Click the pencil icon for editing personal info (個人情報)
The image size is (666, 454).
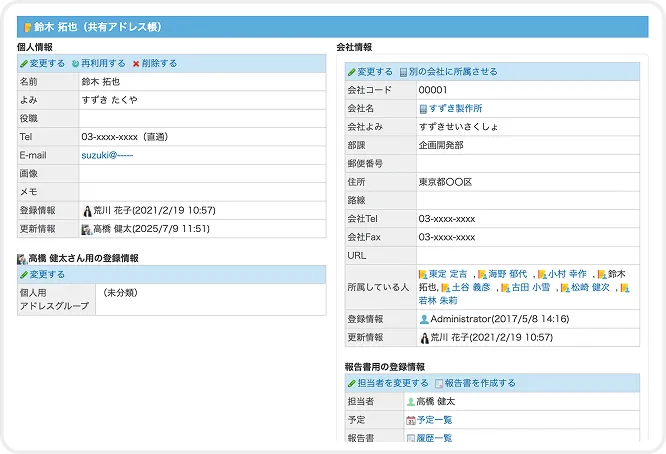click(x=25, y=64)
